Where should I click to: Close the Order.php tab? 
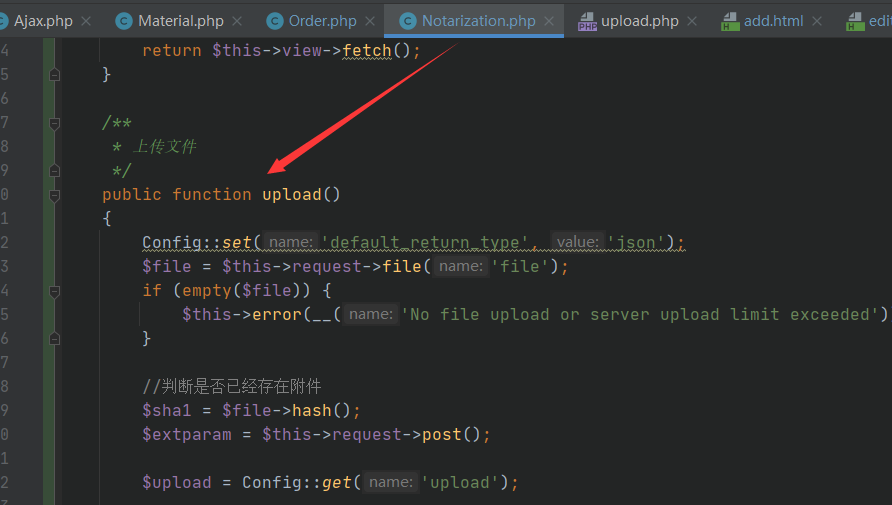click(x=370, y=21)
